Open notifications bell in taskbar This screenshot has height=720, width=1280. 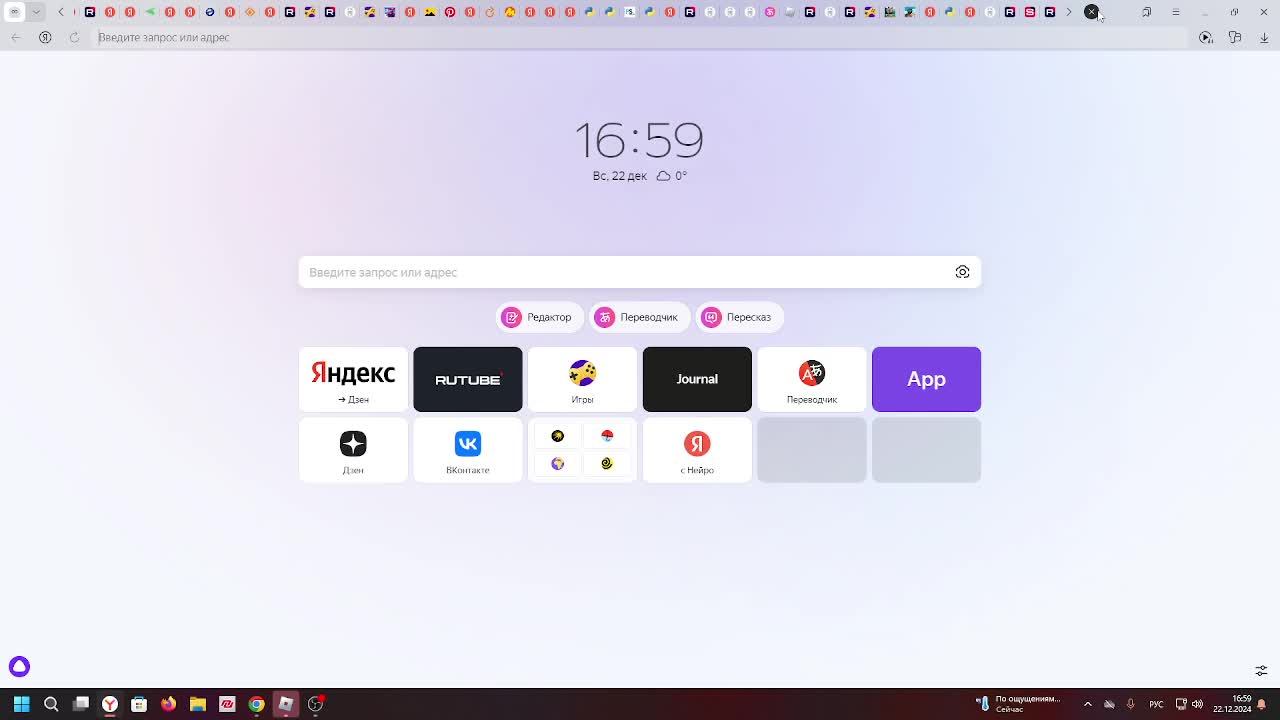coord(1262,704)
